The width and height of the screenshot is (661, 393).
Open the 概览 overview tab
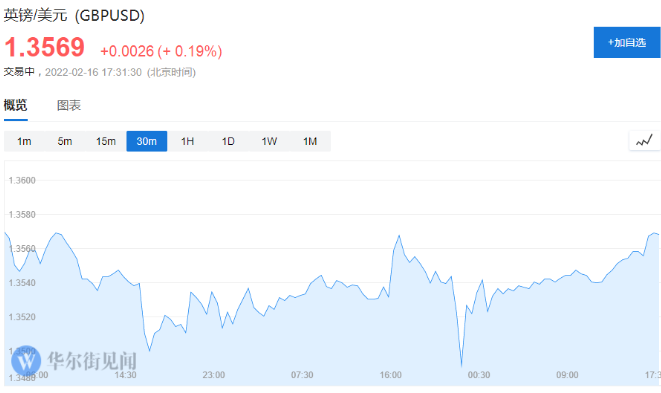tap(16, 105)
